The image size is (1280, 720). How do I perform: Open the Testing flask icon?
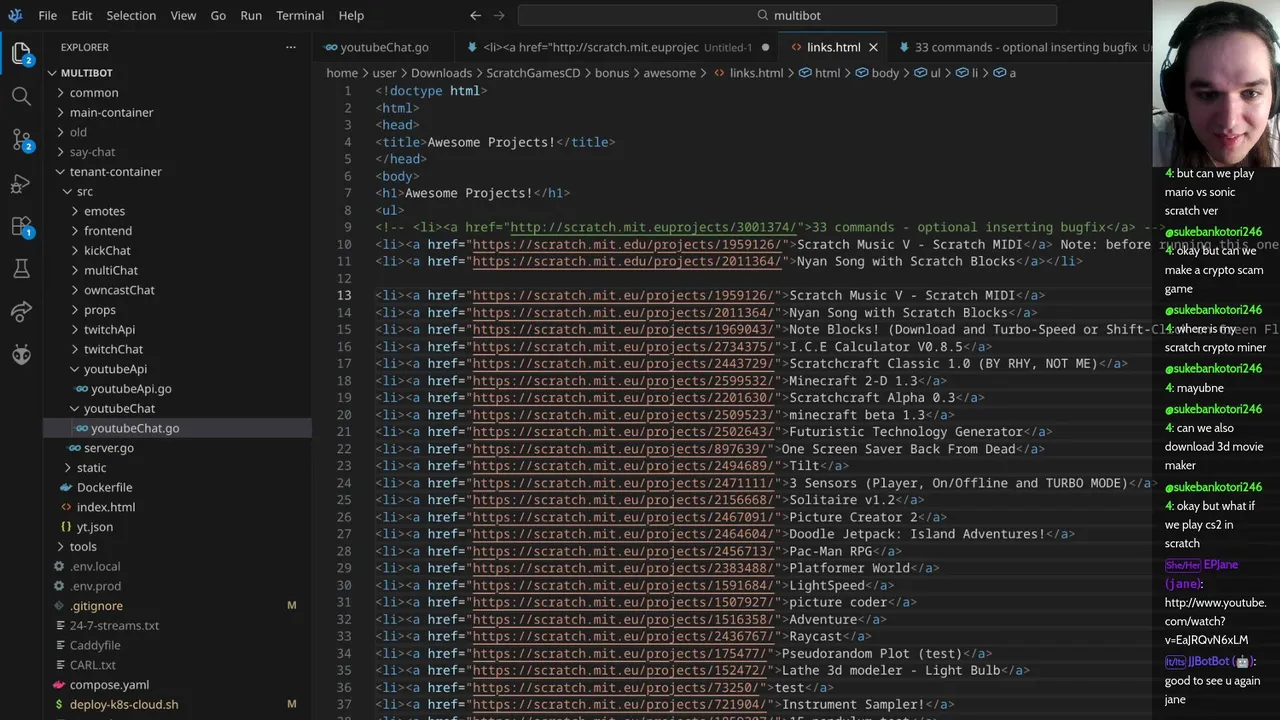pyautogui.click(x=21, y=268)
